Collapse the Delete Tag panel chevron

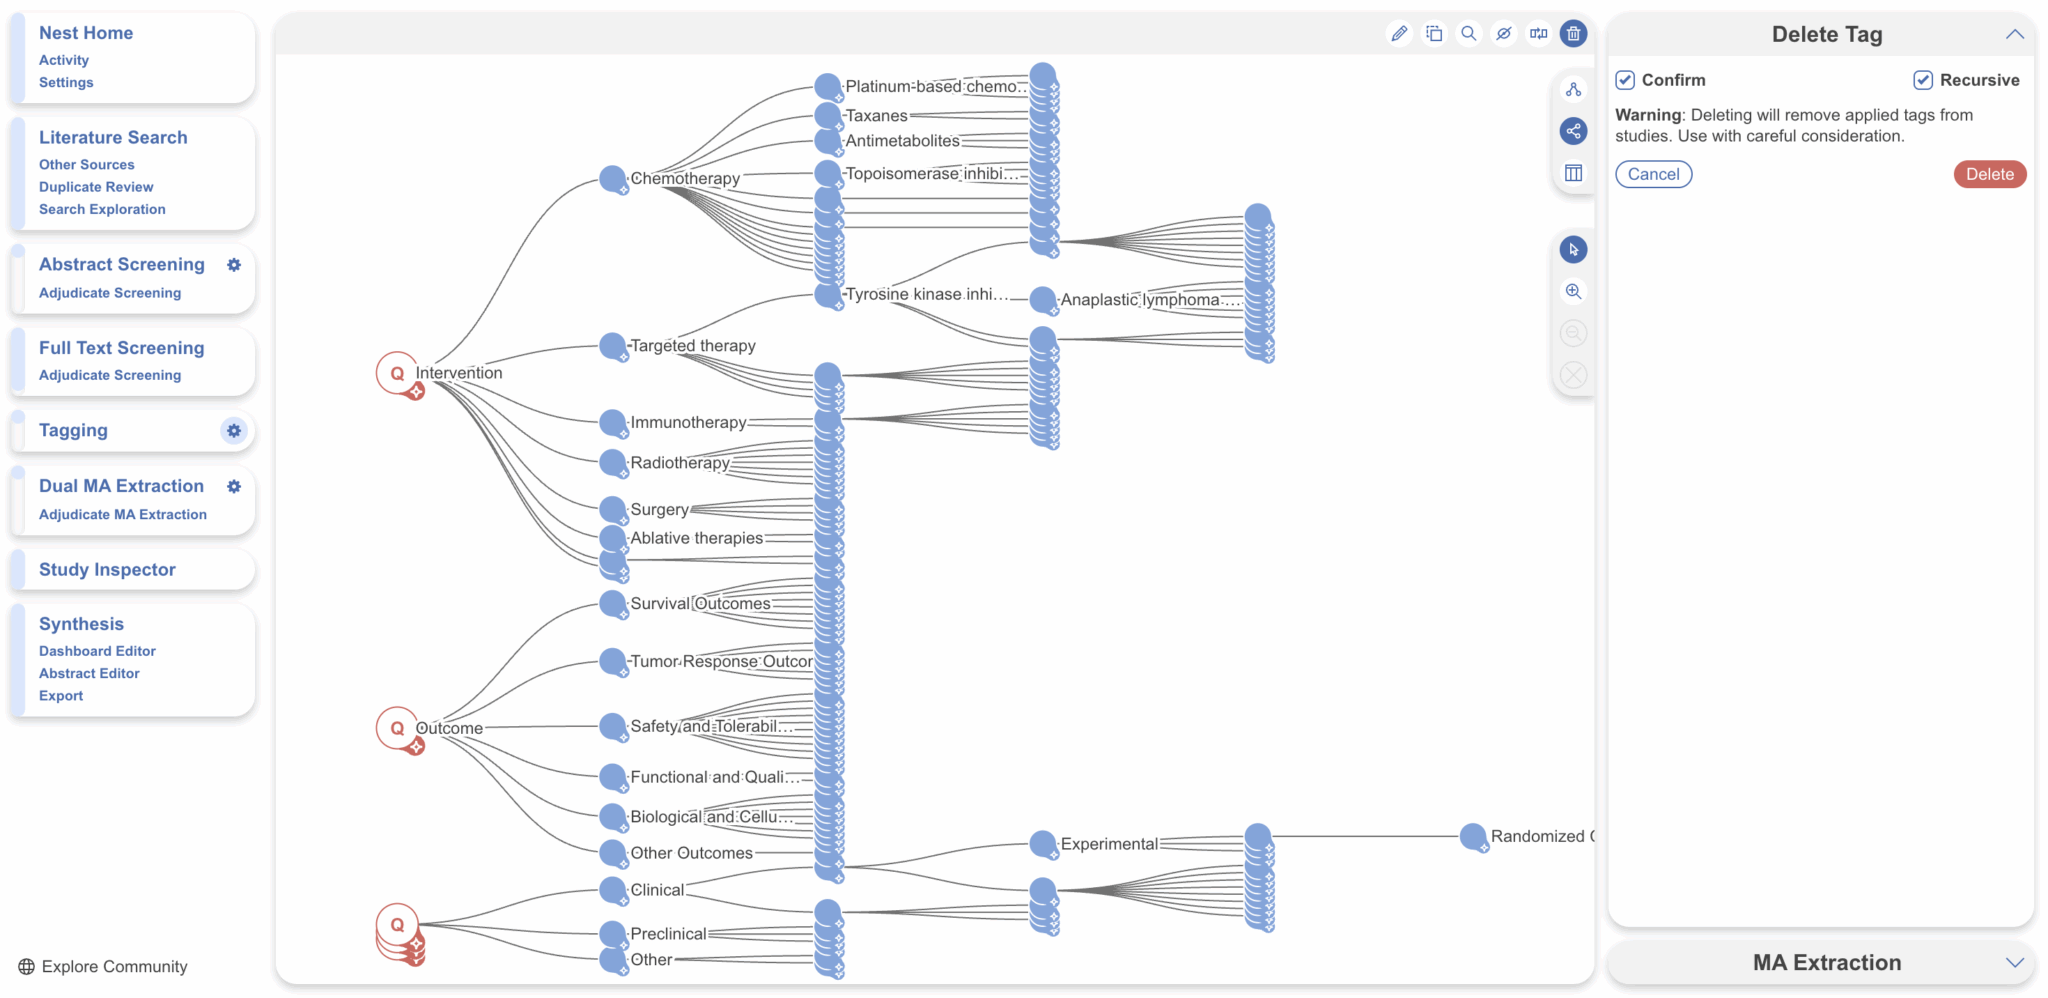pos(2015,34)
